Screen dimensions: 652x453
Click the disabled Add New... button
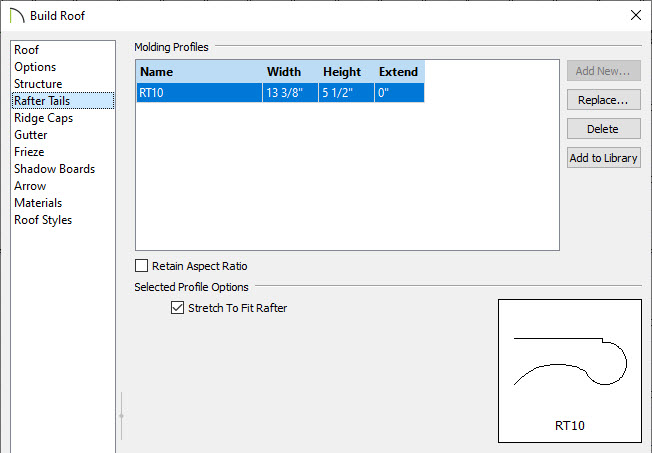click(x=603, y=71)
